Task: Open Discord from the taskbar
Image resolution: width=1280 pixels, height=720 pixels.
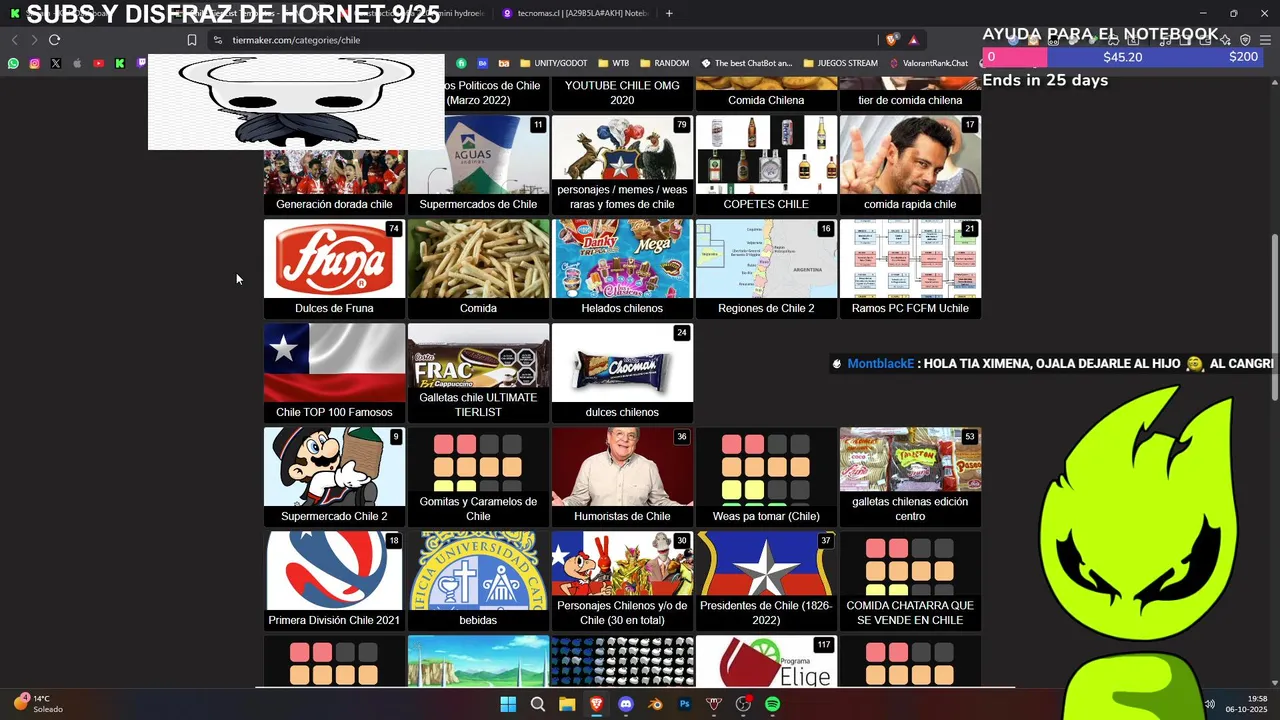Action: (x=626, y=704)
